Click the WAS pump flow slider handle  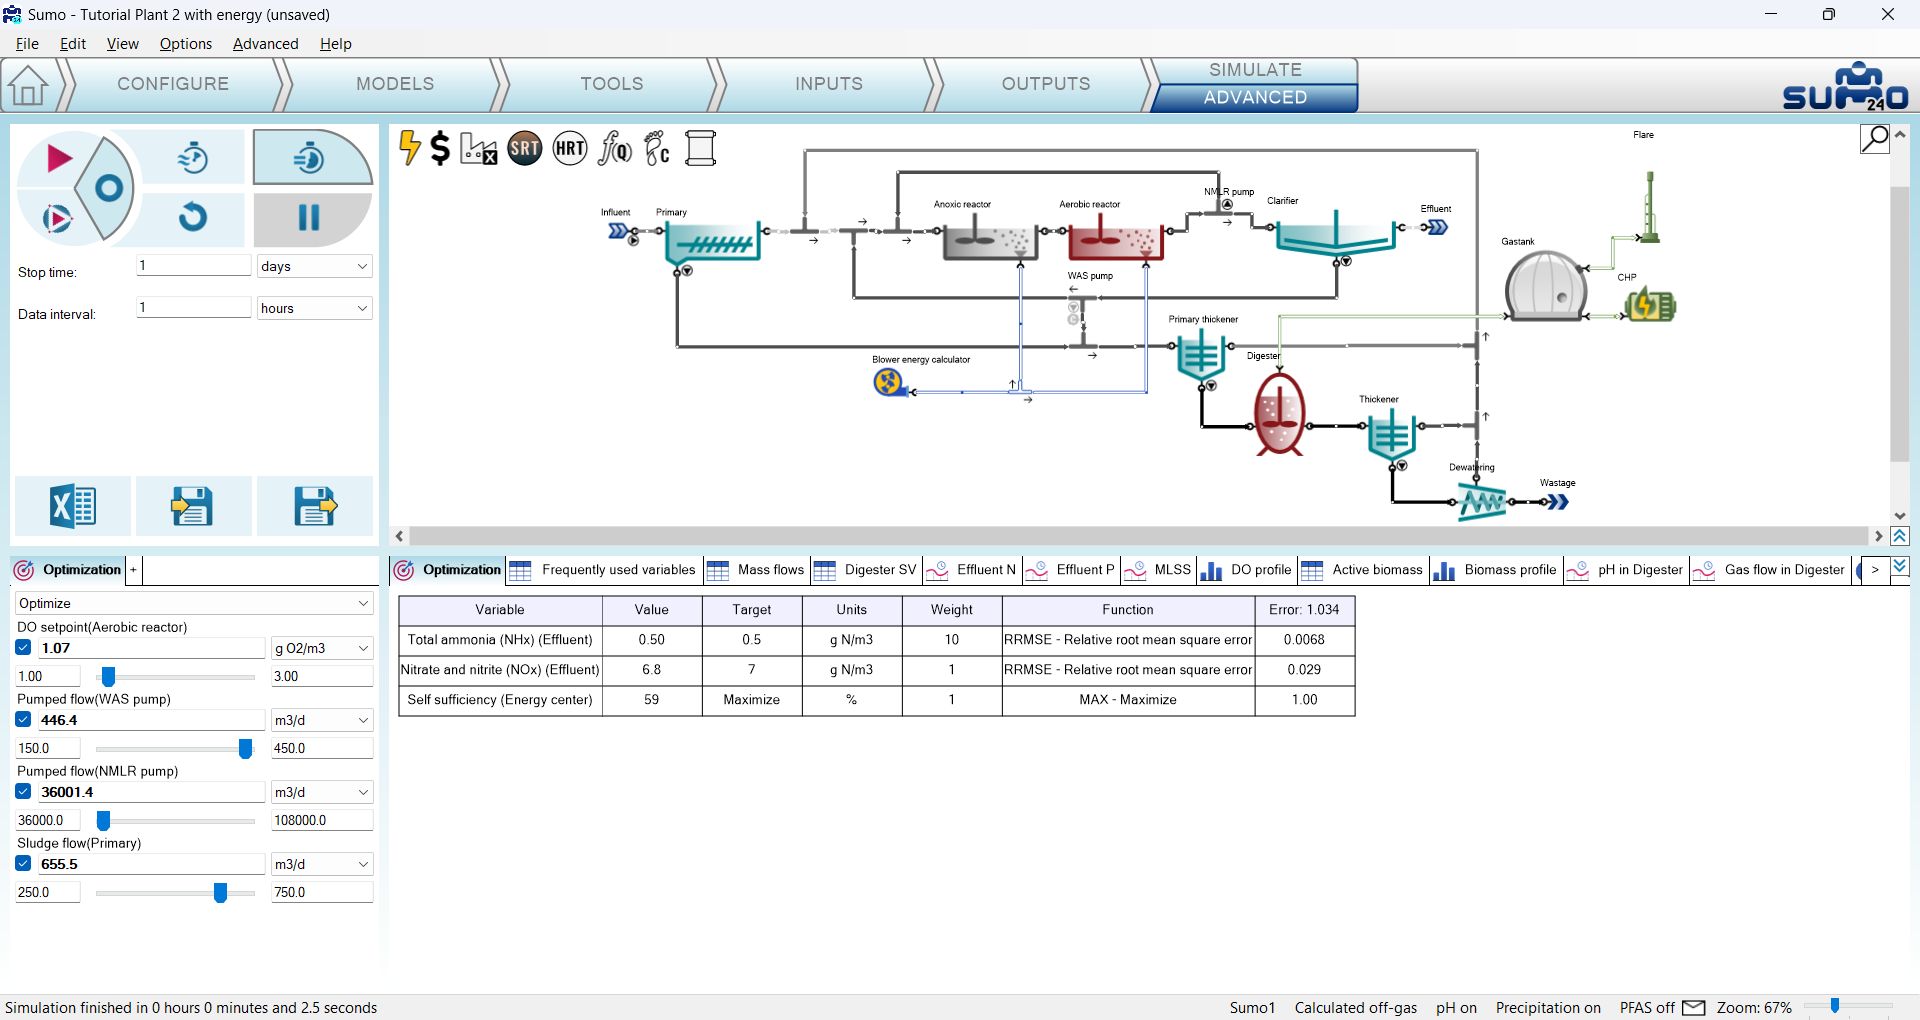(x=245, y=748)
